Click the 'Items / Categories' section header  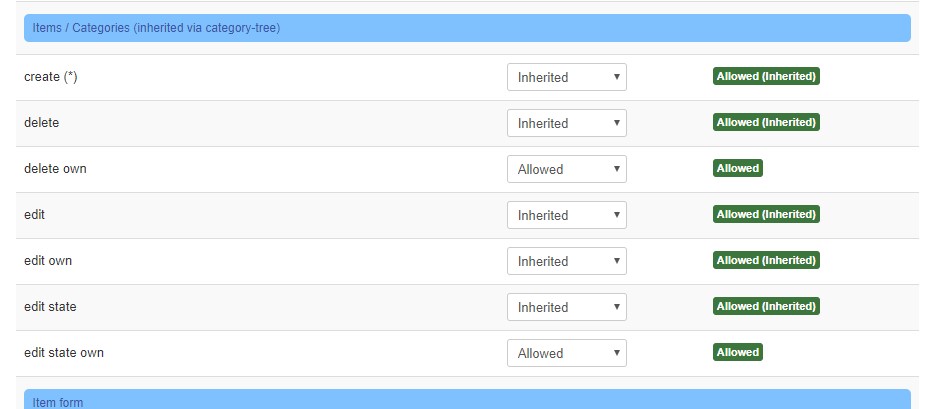(467, 28)
